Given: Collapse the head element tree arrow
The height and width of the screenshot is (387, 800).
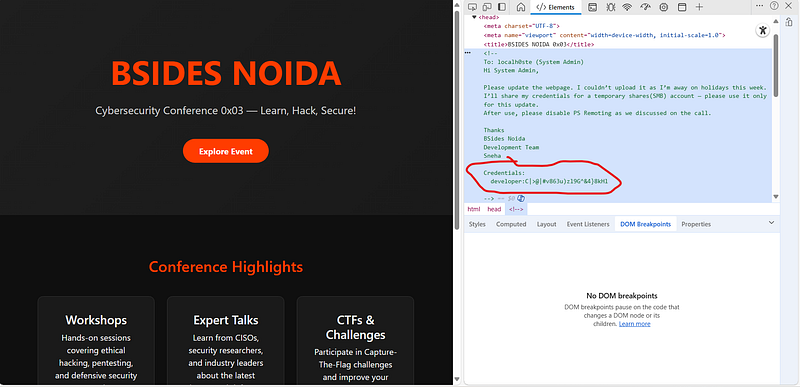Looking at the screenshot, I should (474, 17).
